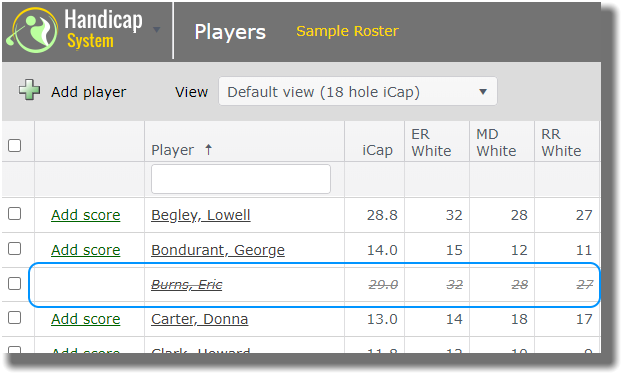Viewport: 623px width, 375px height.
Task: Click the ER White column header
Action: (x=431, y=142)
